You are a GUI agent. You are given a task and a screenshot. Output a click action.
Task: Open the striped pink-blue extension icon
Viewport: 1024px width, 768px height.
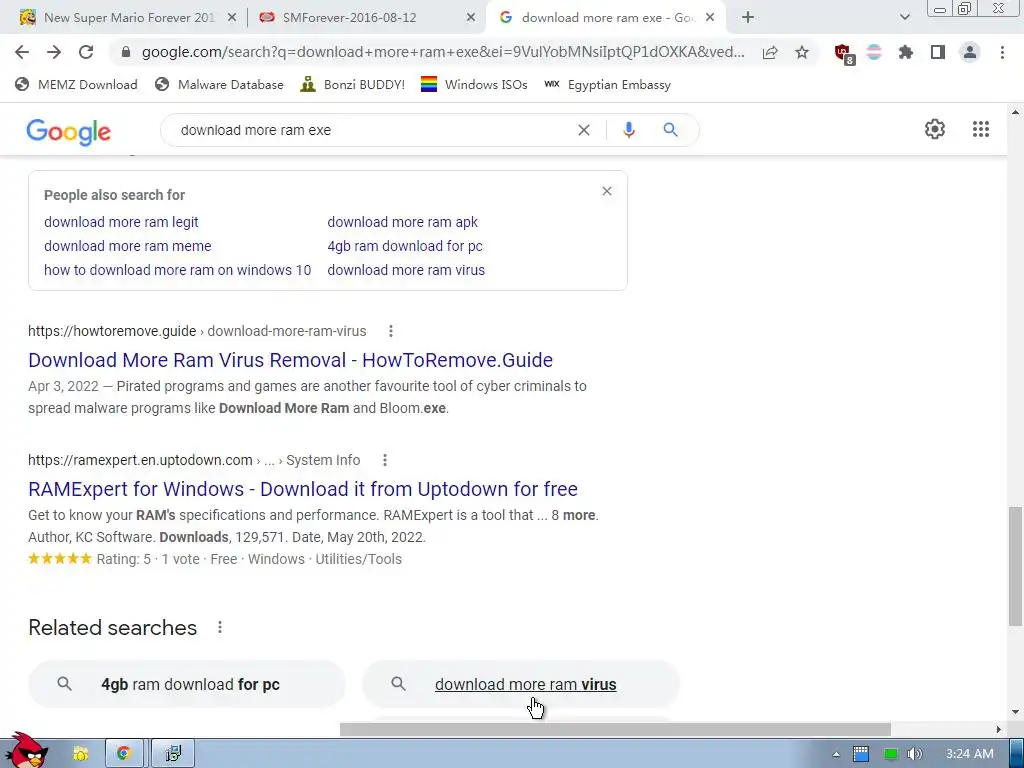click(874, 52)
